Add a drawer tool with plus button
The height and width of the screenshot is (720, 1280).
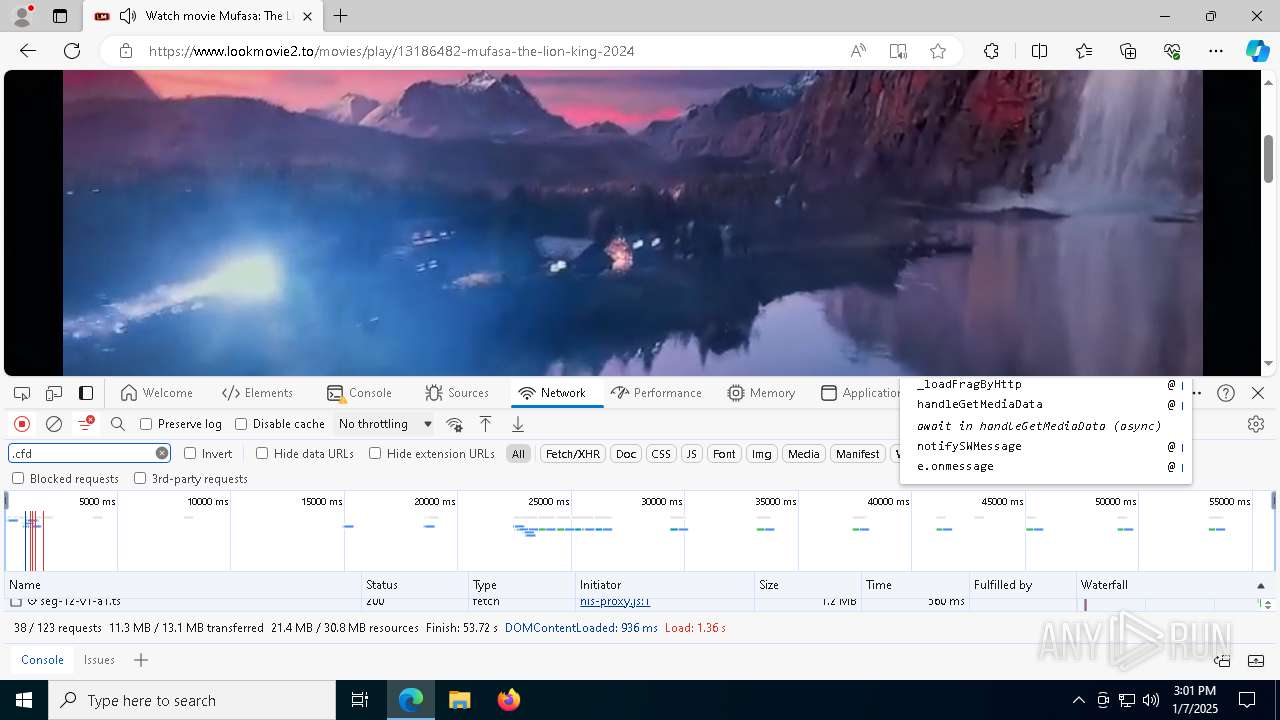(141, 660)
